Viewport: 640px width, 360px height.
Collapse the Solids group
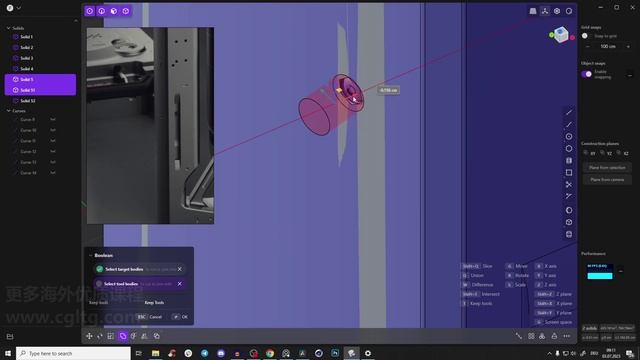(9, 28)
